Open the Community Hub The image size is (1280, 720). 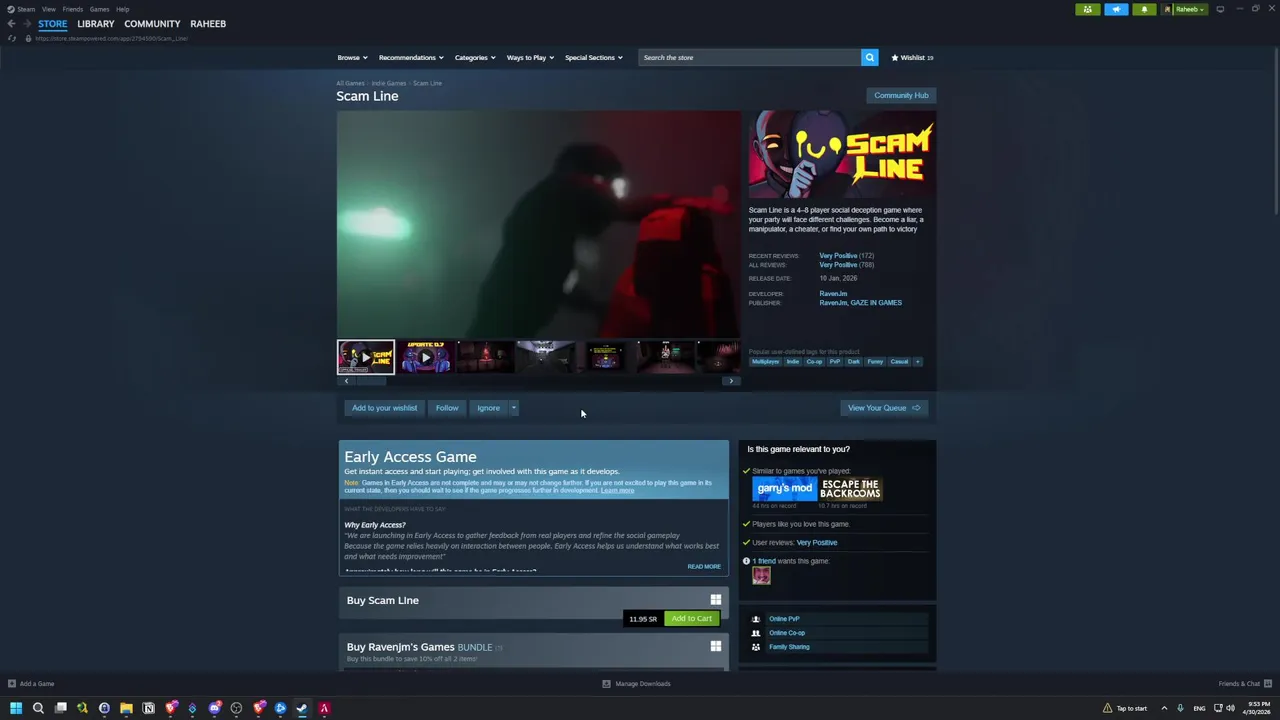[901, 95]
